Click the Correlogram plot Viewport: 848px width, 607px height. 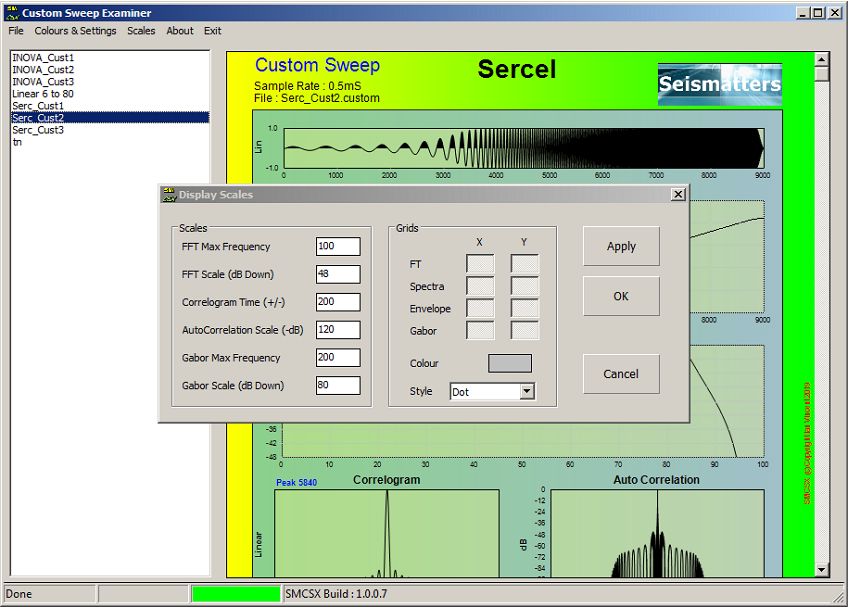(x=387, y=533)
